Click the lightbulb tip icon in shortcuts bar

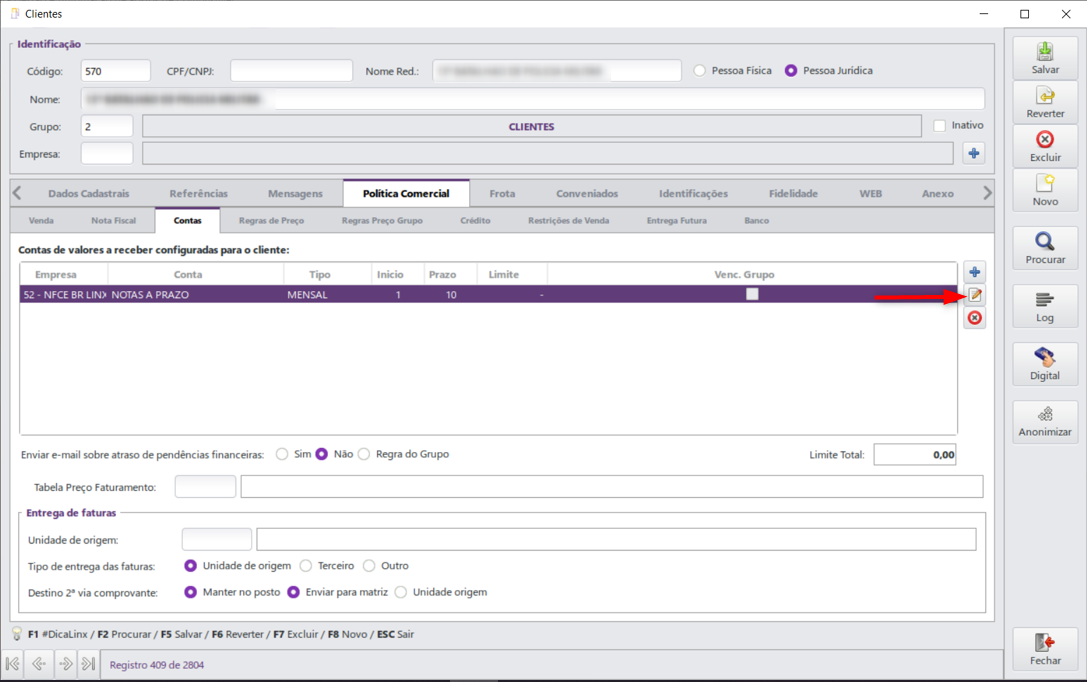pyautogui.click(x=17, y=633)
